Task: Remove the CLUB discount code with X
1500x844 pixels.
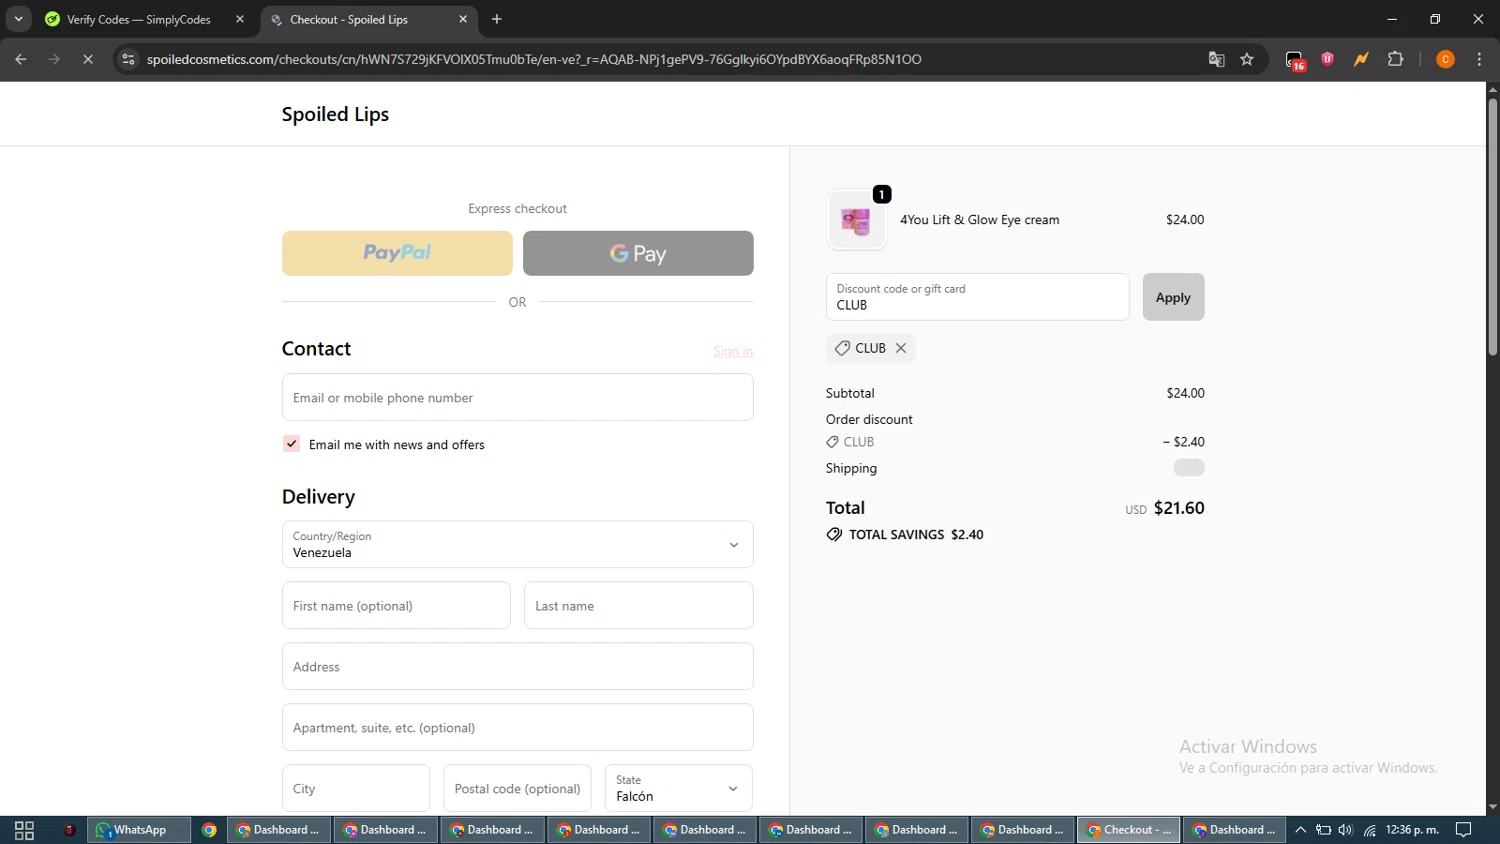Action: tap(901, 348)
